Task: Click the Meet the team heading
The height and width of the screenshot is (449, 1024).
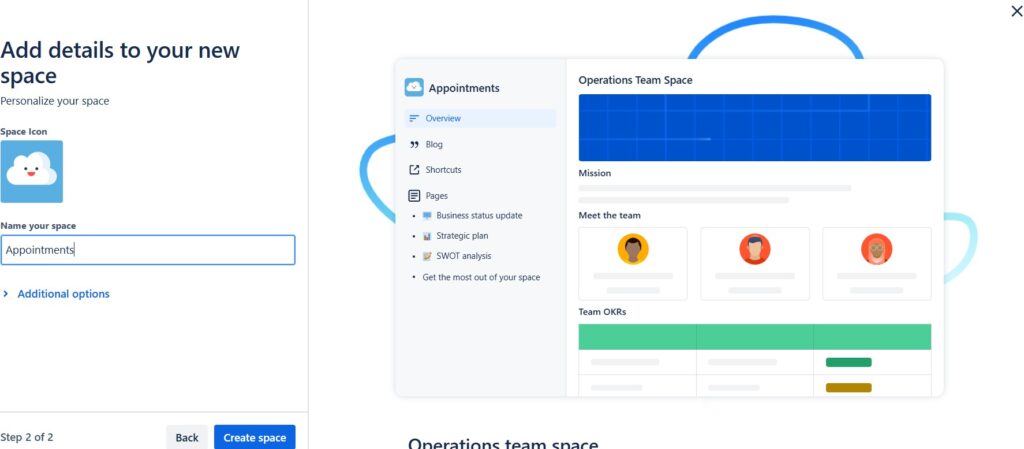Action: point(610,215)
